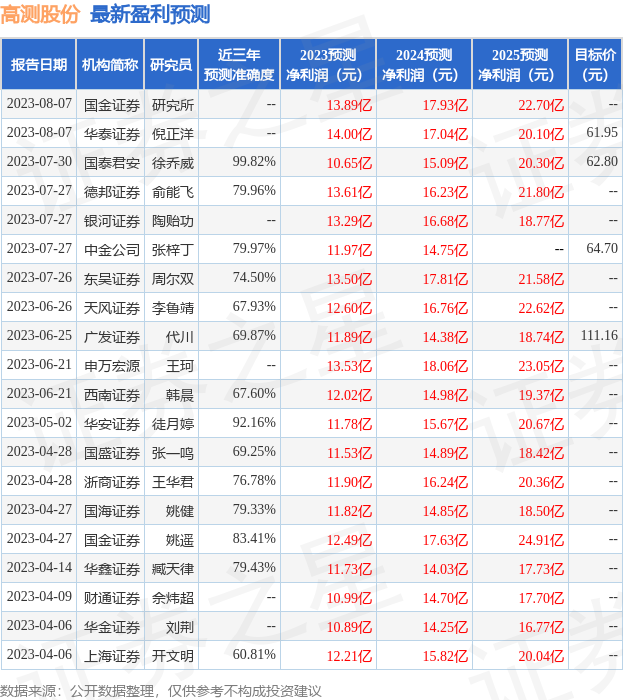Click researcher name 韩晨
623x700 pixels.
(x=180, y=395)
